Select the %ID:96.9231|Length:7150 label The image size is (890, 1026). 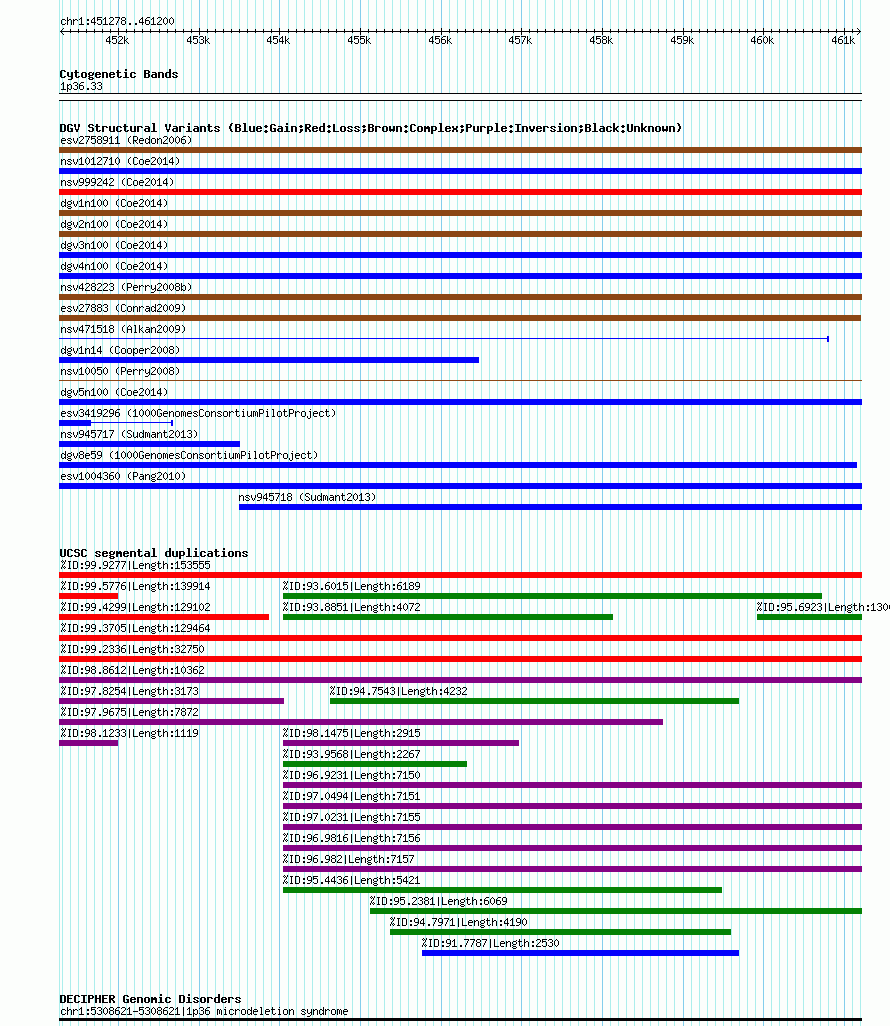coord(351,775)
